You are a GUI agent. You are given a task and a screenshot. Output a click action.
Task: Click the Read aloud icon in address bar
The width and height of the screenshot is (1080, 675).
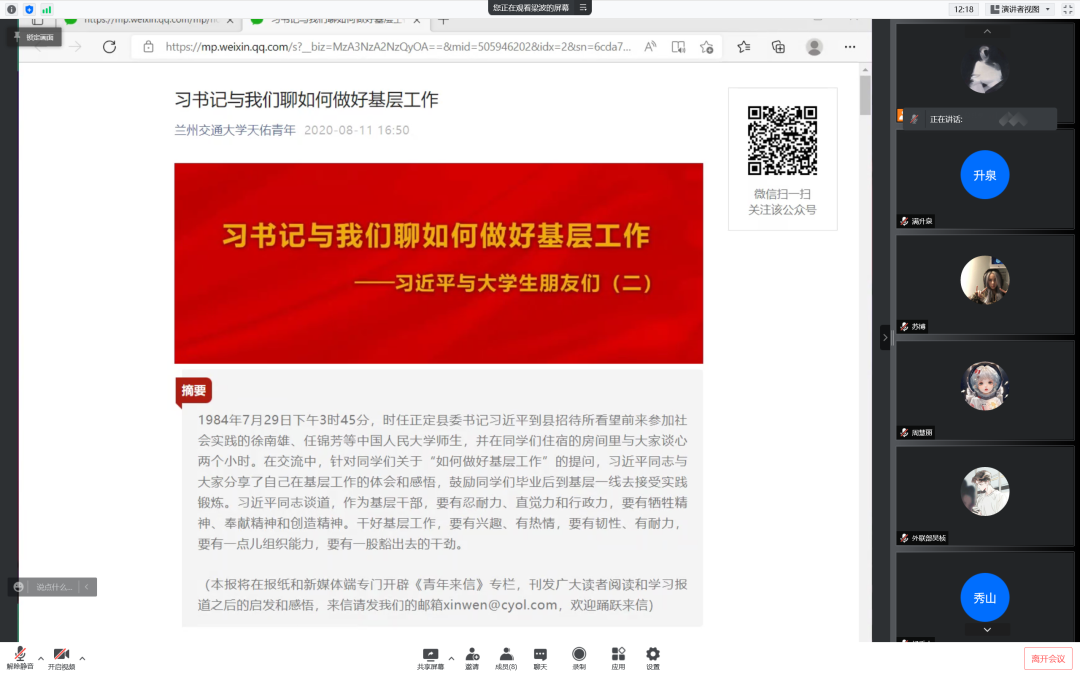tap(650, 47)
